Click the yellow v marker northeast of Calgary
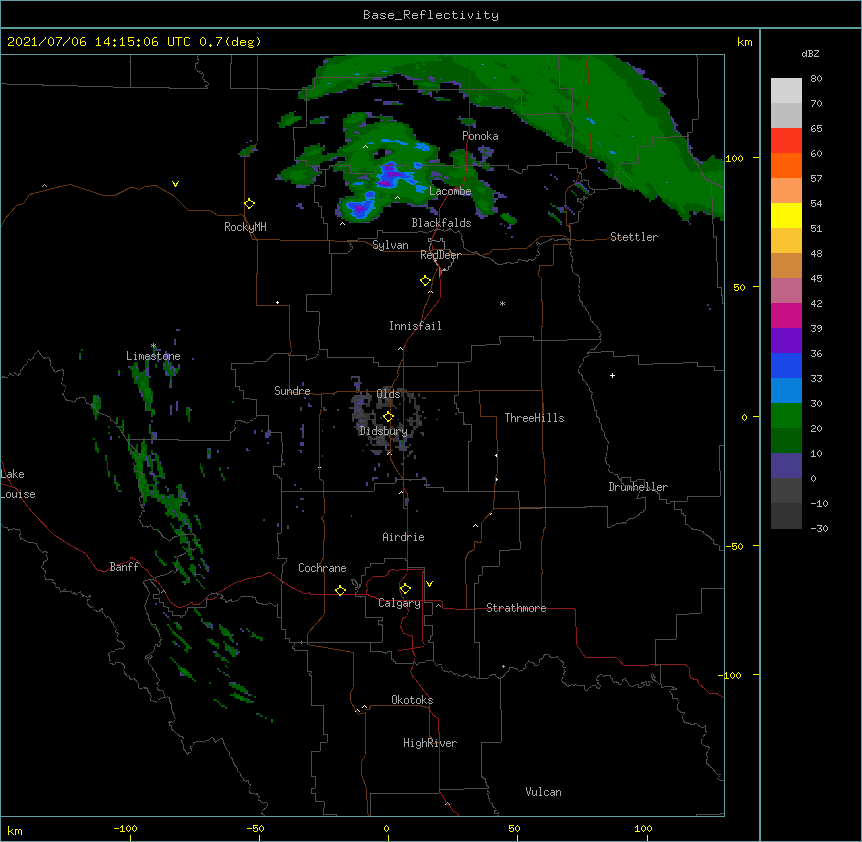 point(429,584)
